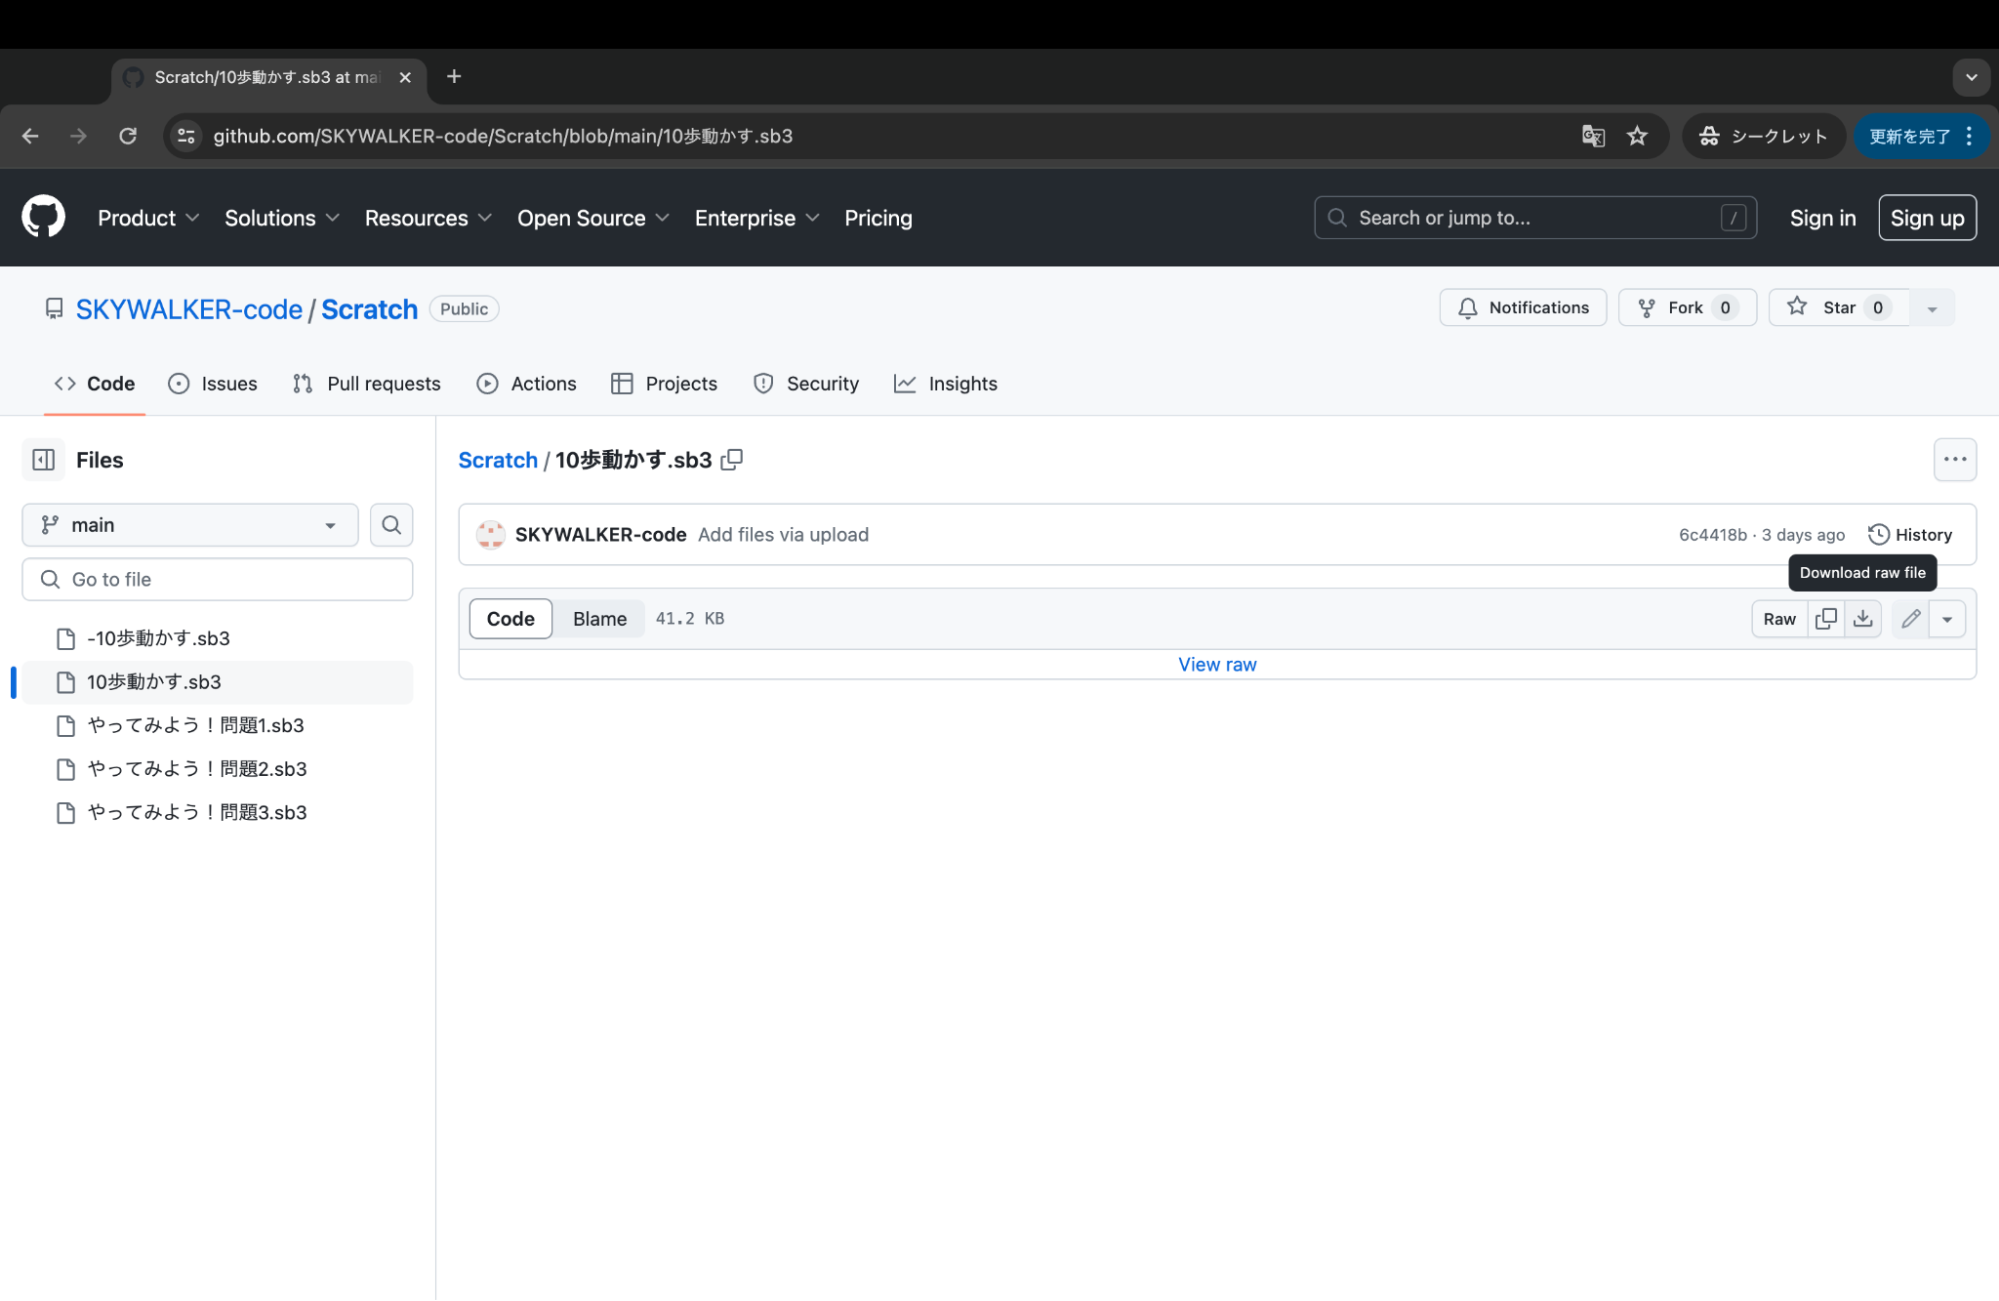Open file -10歩動かす.sb3 in tree
The height and width of the screenshot is (1301, 1999).
pyautogui.click(x=217, y=638)
